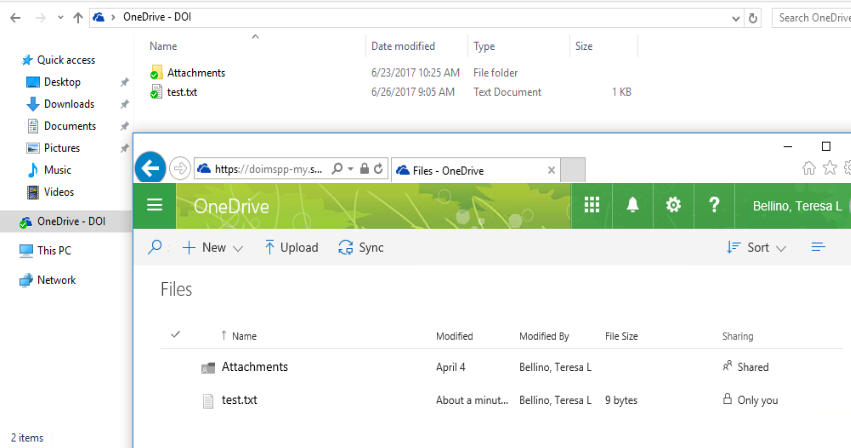
Task: Open Documents in navigation pane
Action: [69, 126]
